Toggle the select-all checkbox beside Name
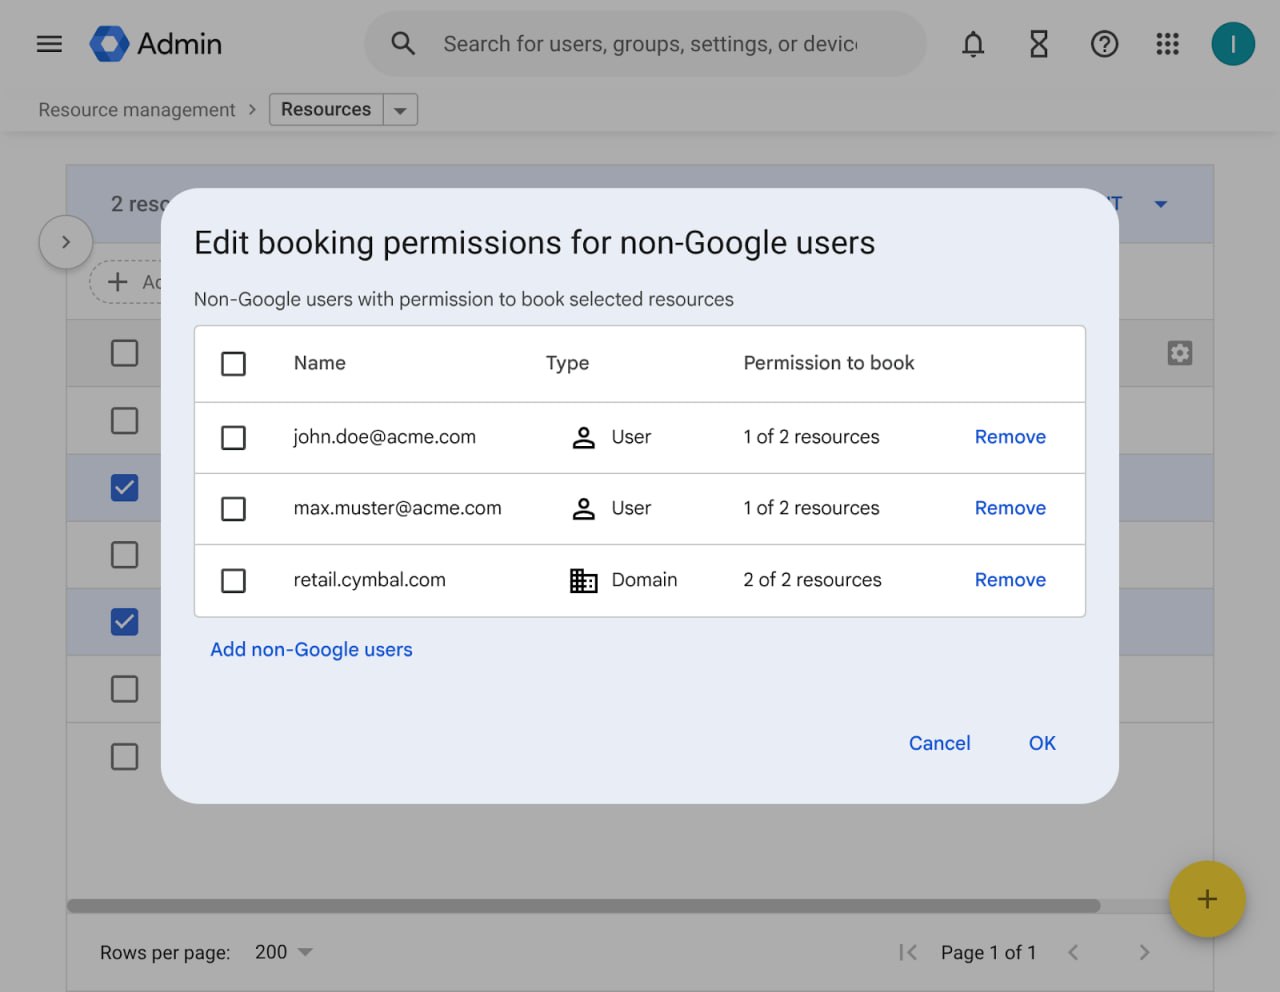 [233, 364]
